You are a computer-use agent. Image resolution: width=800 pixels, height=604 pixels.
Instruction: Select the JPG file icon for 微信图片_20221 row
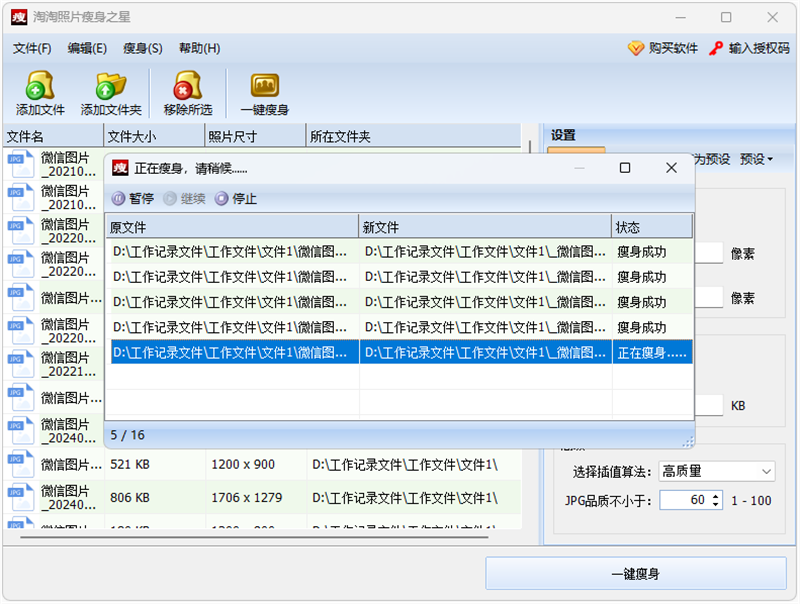(21, 364)
